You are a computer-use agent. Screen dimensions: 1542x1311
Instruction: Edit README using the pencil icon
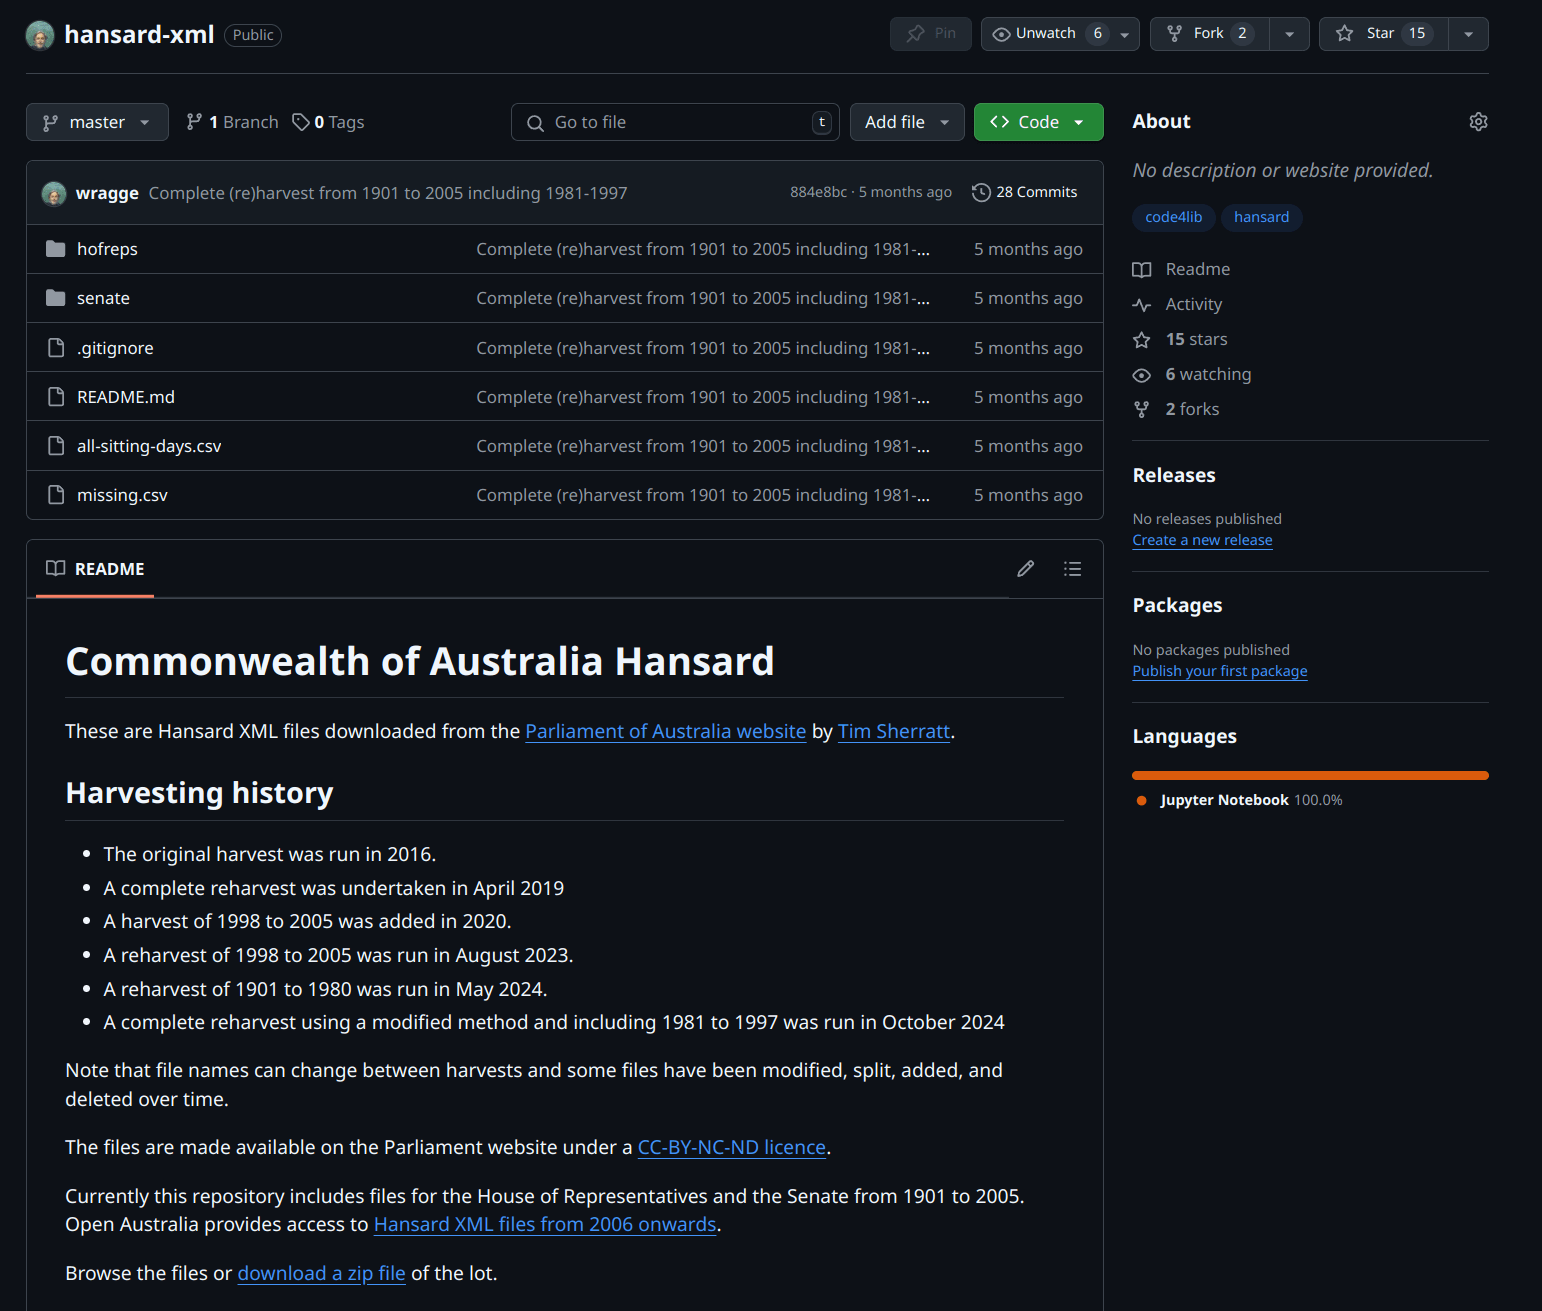tap(1026, 569)
